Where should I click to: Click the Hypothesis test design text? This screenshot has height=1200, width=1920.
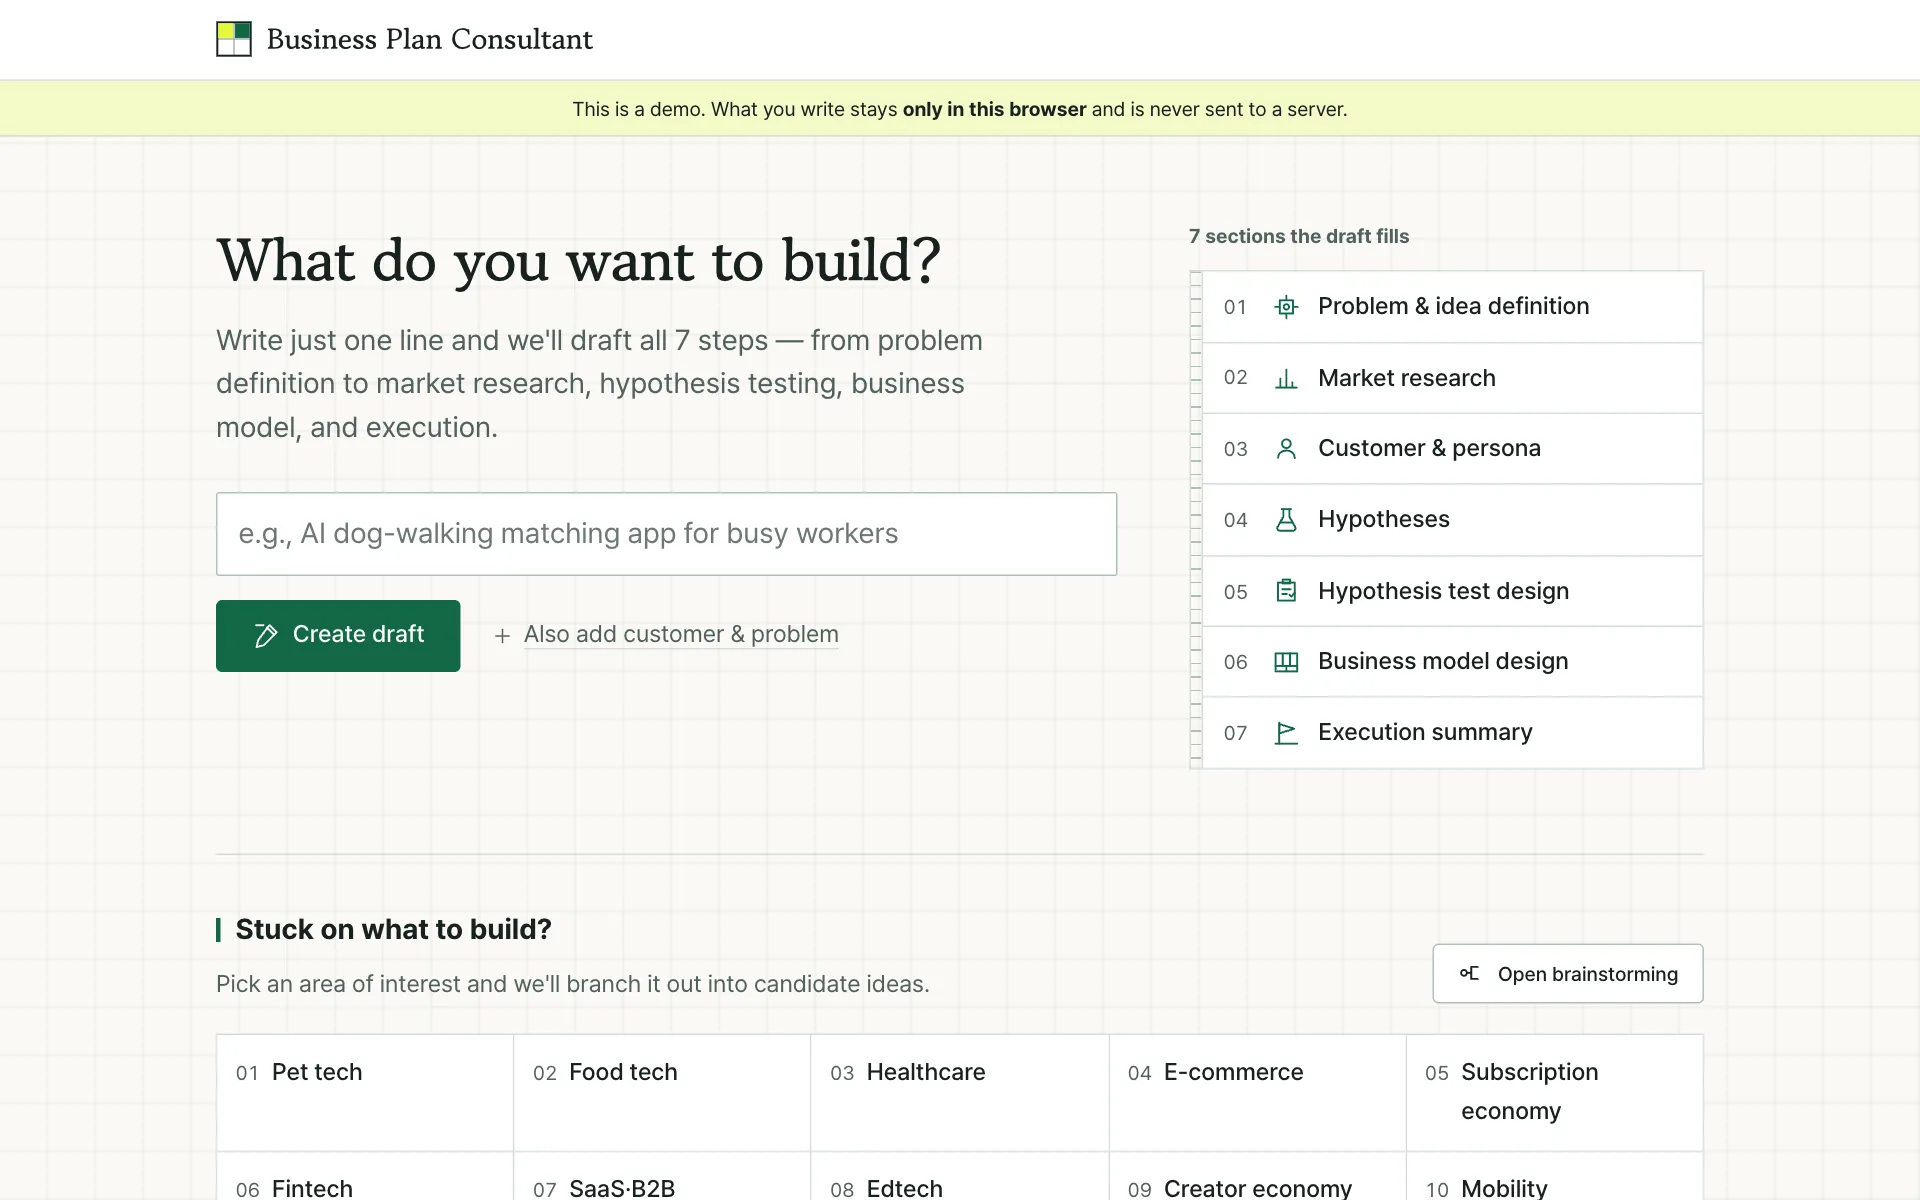pyautogui.click(x=1443, y=591)
